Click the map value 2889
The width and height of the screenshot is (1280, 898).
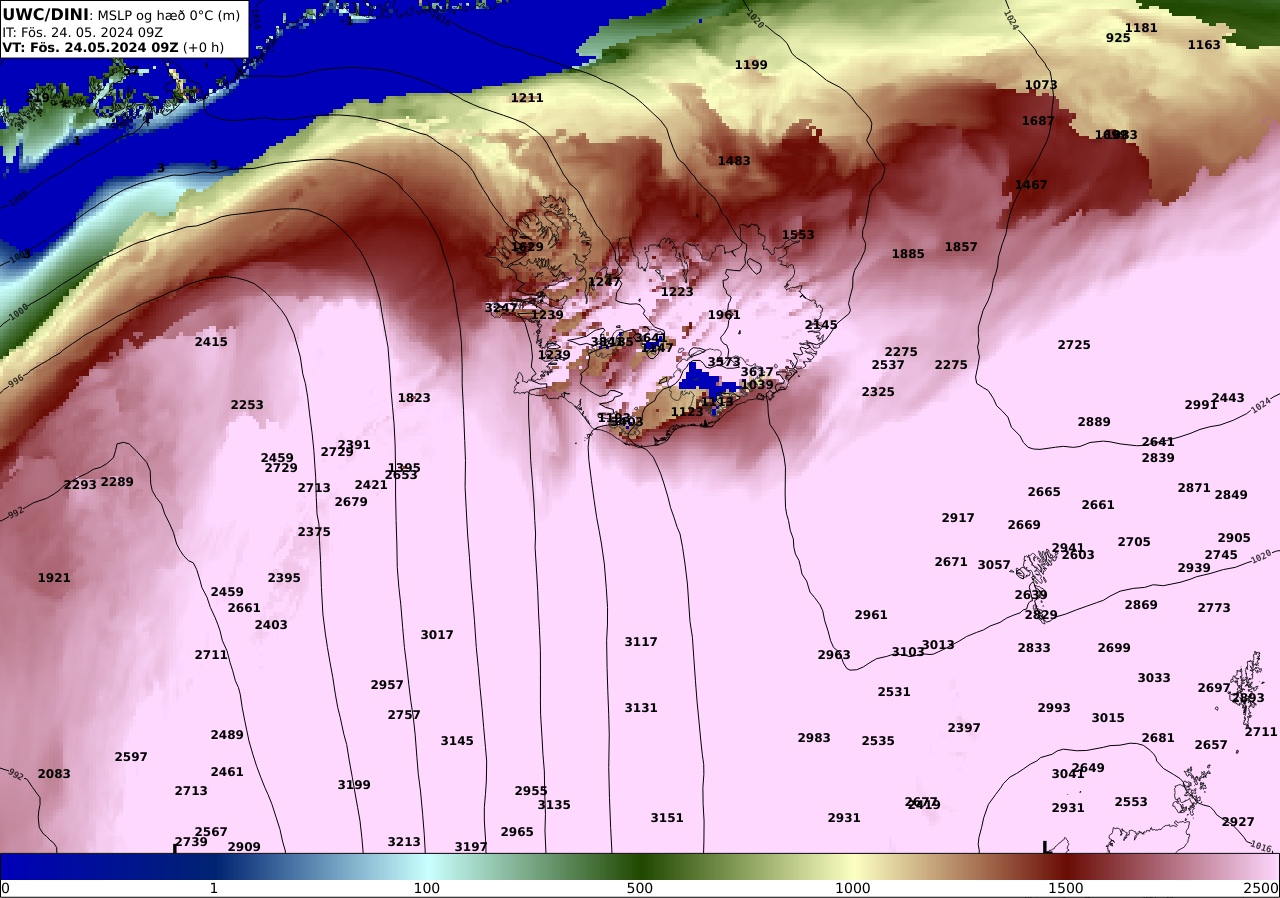point(1094,422)
